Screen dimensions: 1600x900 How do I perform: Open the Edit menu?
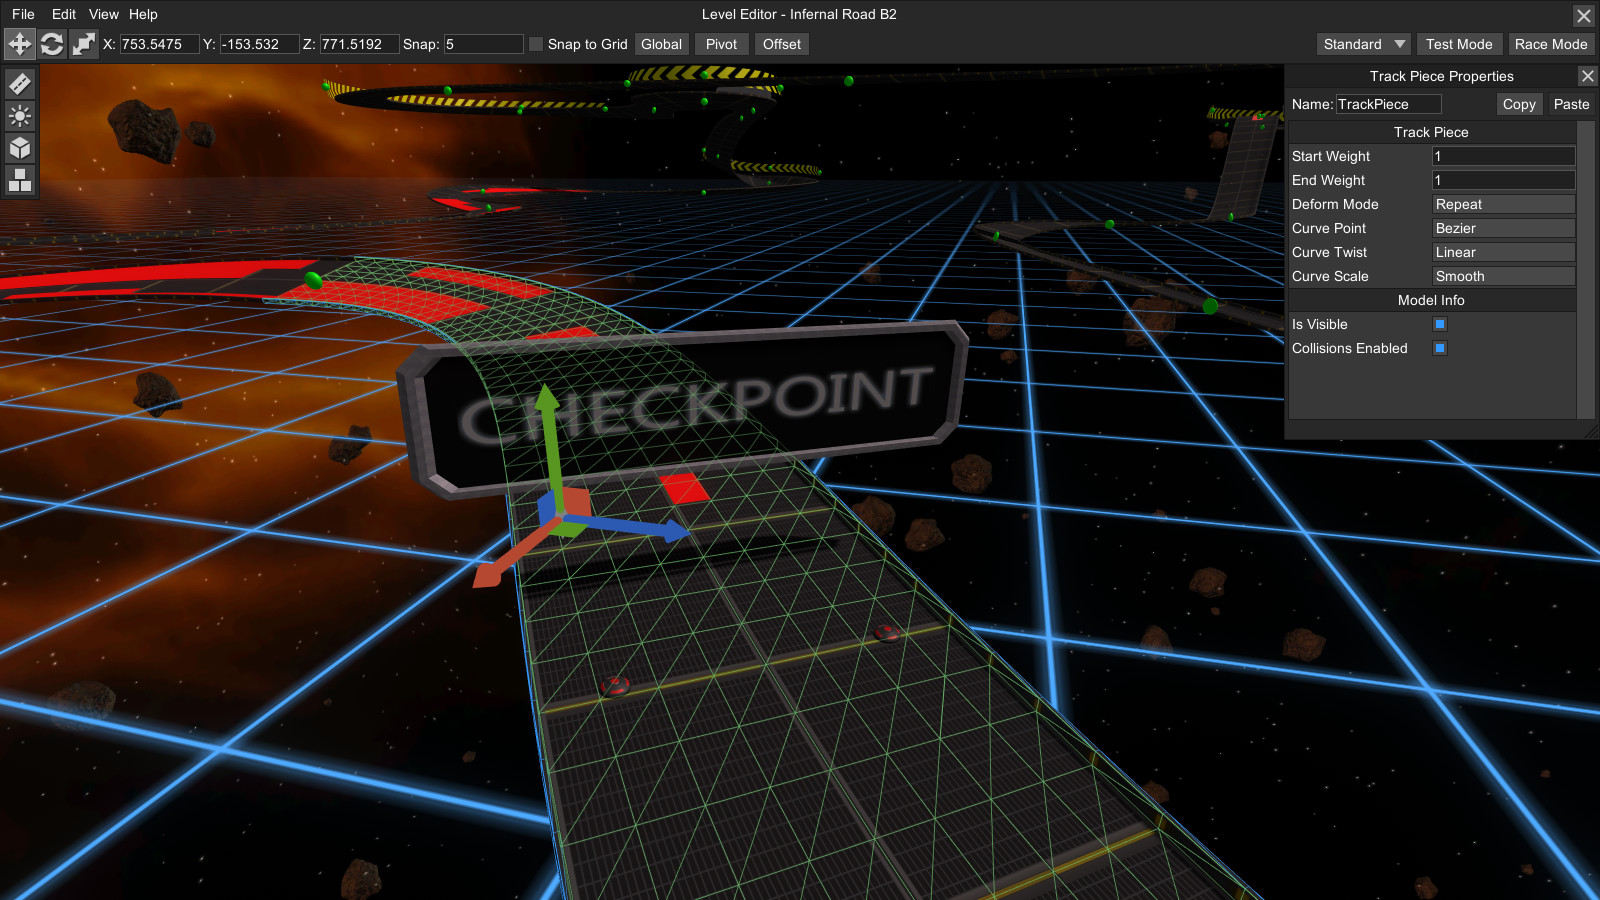(x=62, y=14)
